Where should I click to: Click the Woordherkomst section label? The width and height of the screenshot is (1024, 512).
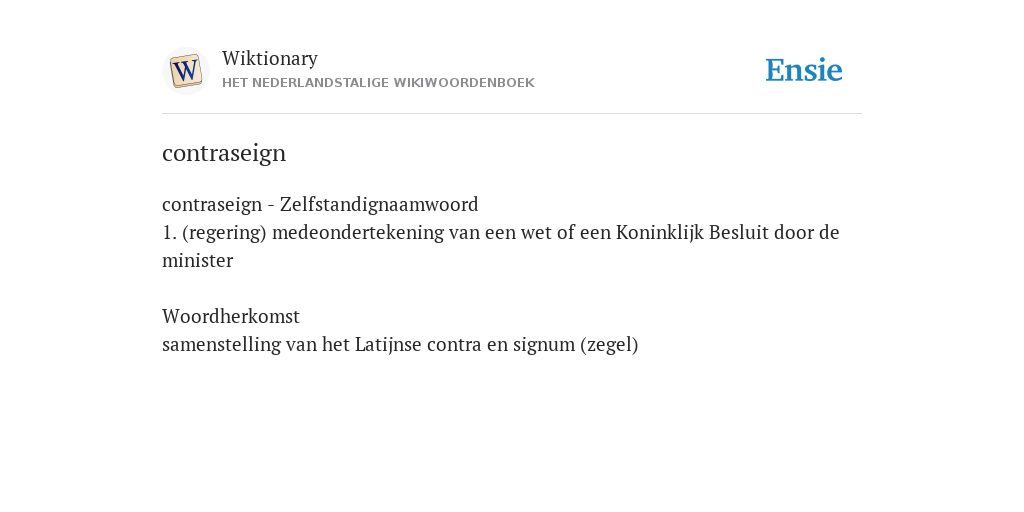point(231,316)
